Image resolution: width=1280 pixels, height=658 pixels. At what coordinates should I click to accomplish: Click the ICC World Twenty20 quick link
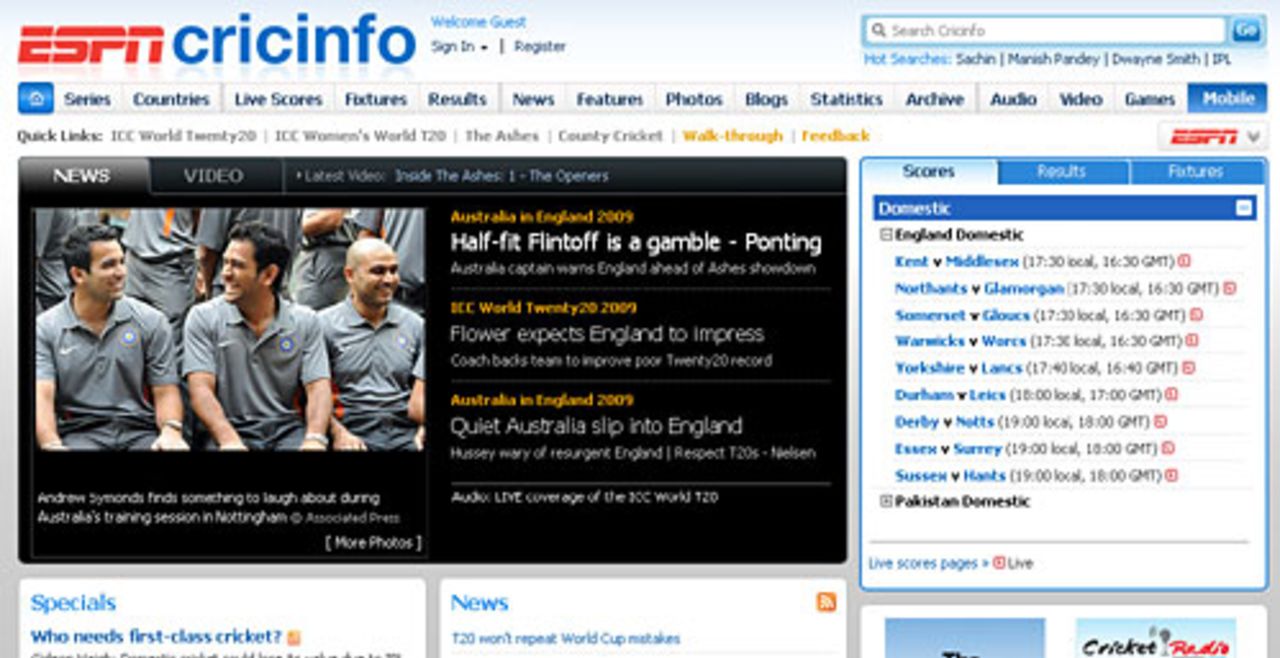pyautogui.click(x=183, y=136)
